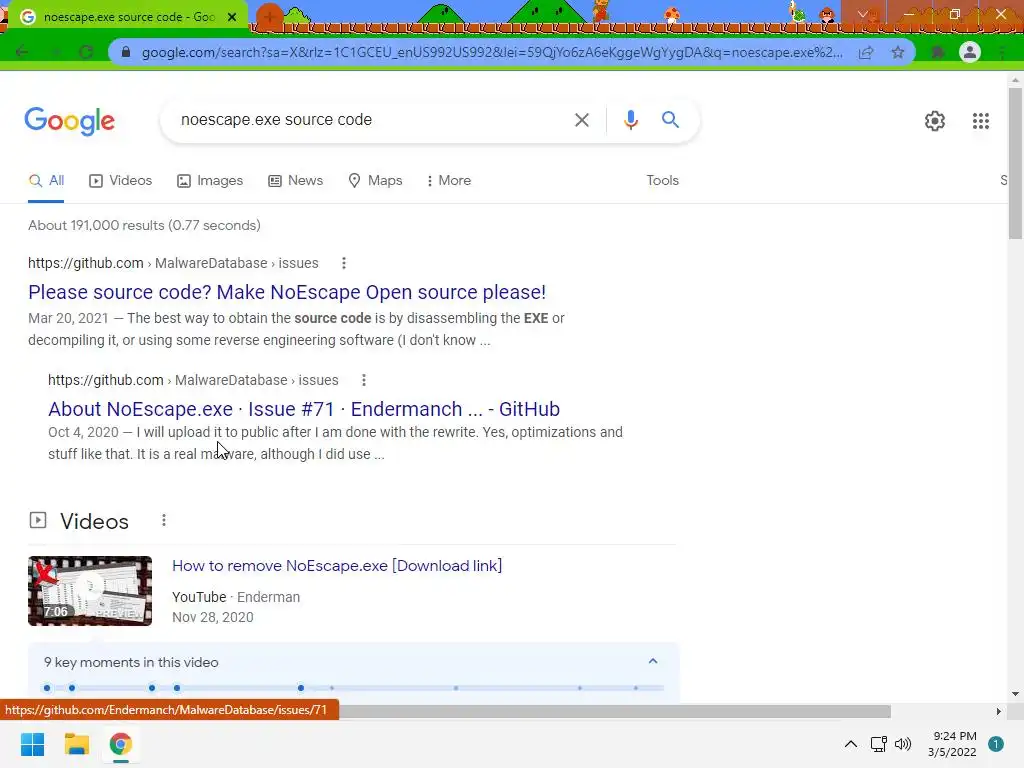
Task: Open 'About NoEscape.exe · Issue #71' result
Action: 304,409
